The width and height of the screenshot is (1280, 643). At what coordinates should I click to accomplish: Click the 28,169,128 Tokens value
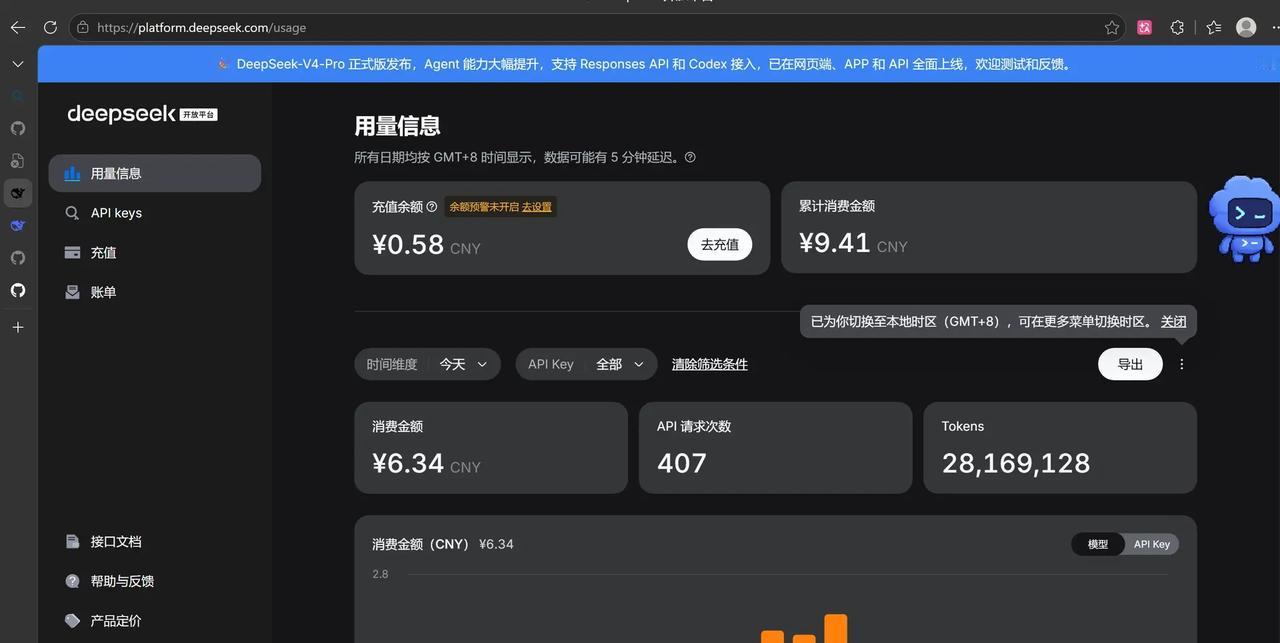point(1016,463)
